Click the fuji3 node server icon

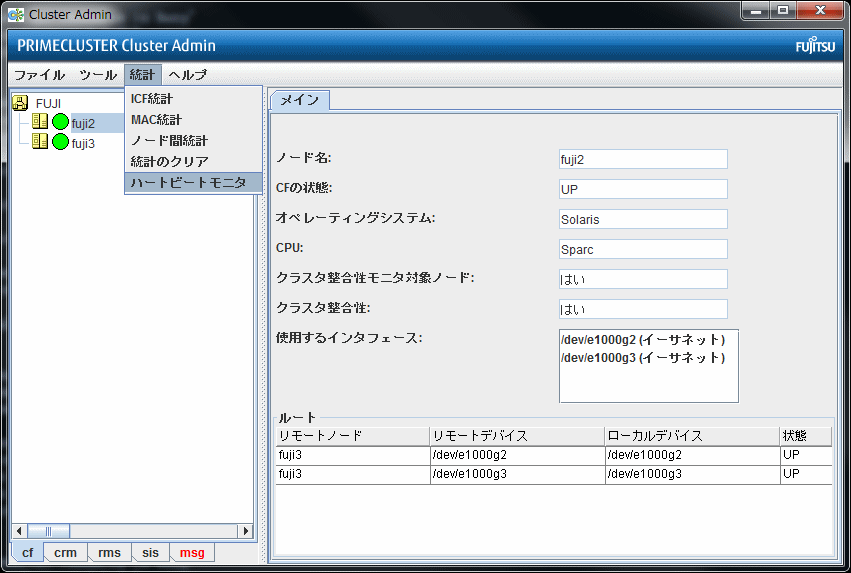point(40,142)
